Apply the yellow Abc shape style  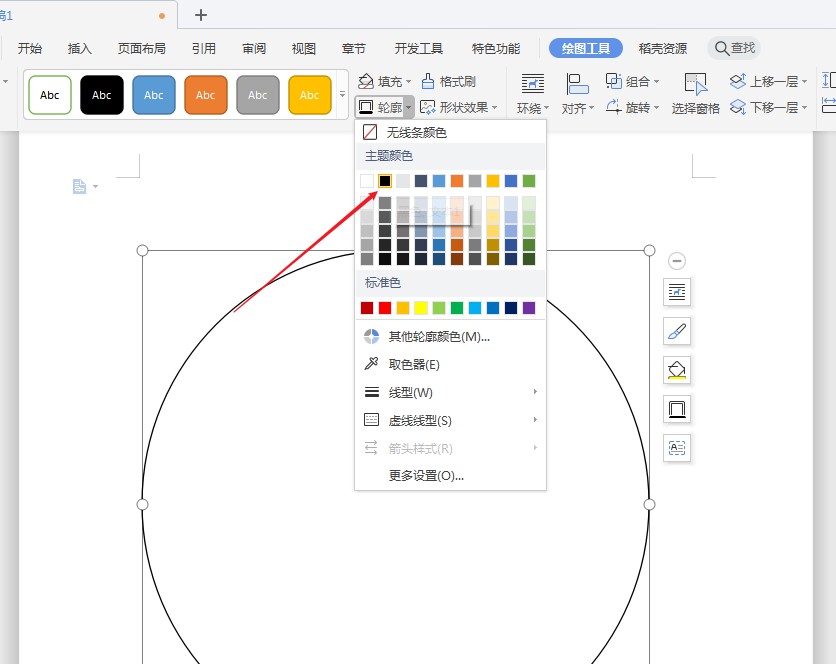click(x=310, y=95)
